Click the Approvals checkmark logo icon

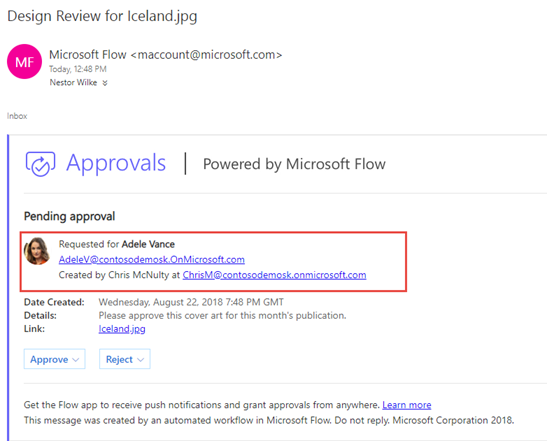tap(40, 164)
